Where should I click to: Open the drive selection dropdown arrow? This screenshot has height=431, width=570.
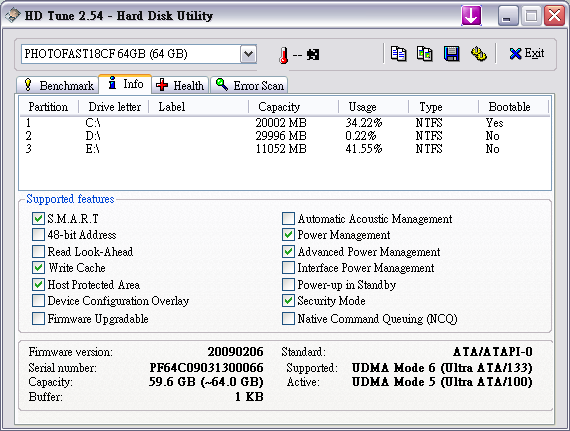249,54
